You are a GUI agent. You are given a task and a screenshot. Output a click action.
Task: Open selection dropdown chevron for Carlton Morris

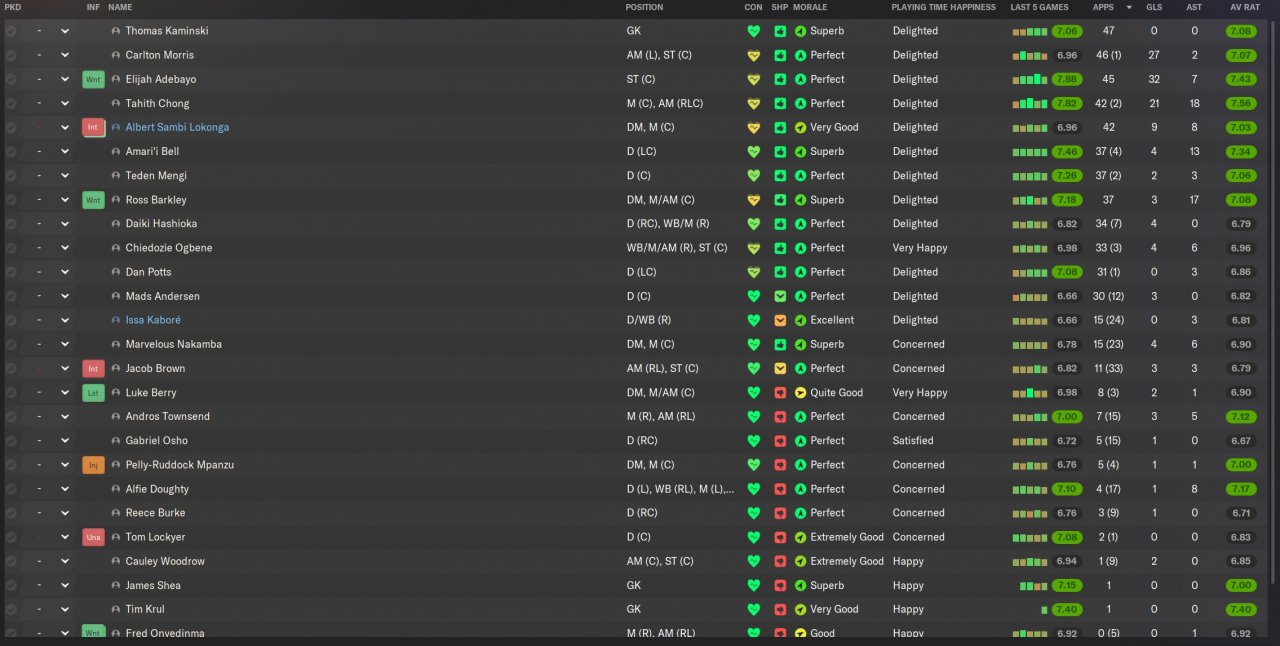pos(65,55)
